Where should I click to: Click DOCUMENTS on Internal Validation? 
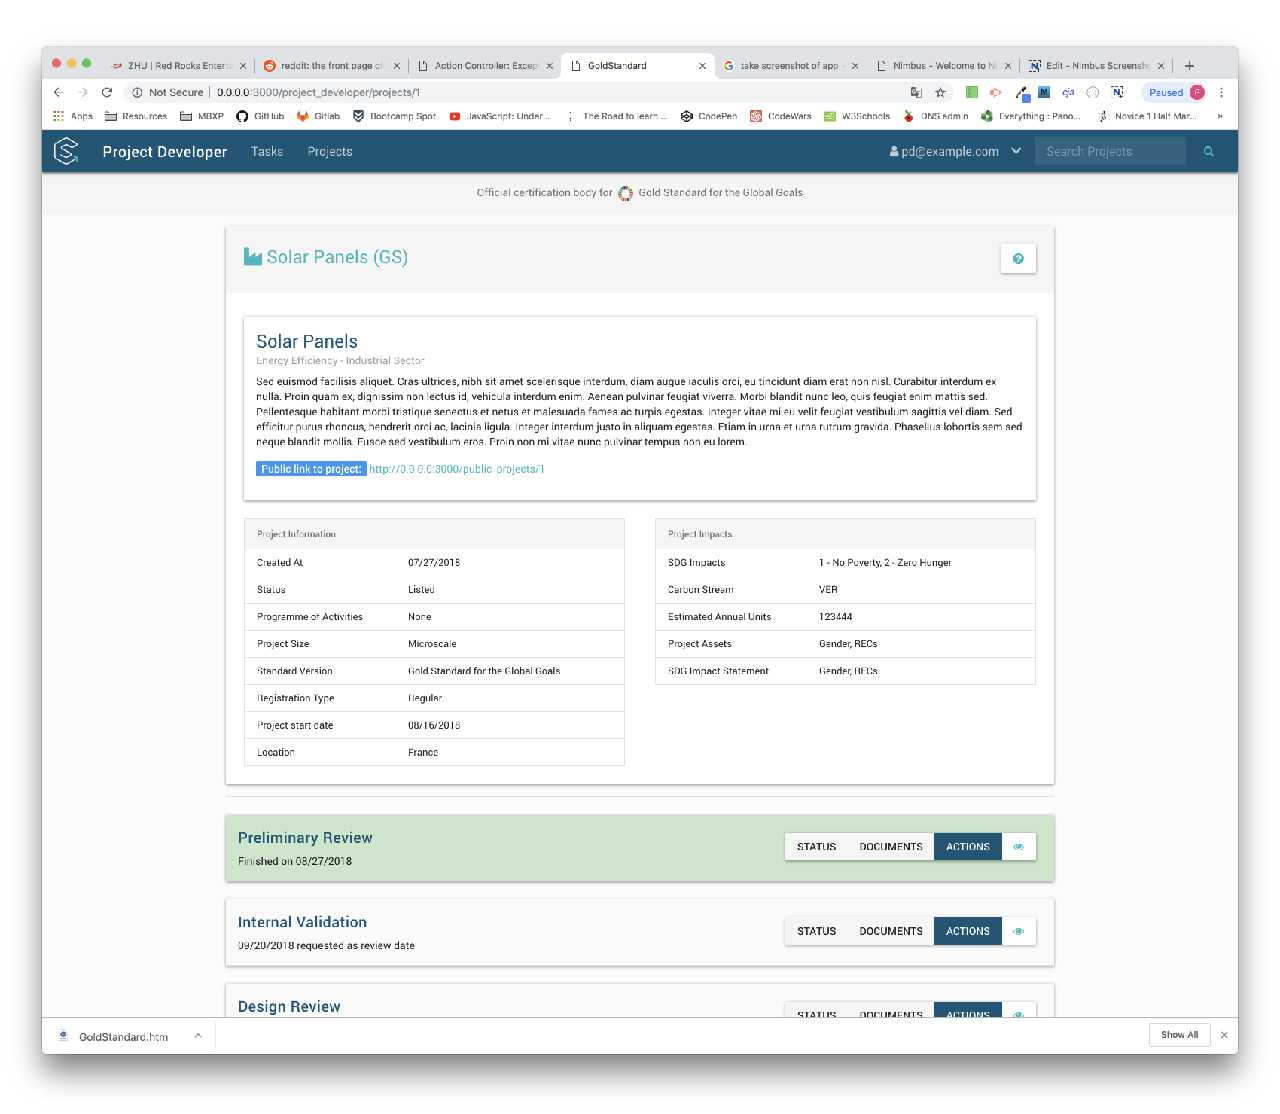tap(891, 931)
